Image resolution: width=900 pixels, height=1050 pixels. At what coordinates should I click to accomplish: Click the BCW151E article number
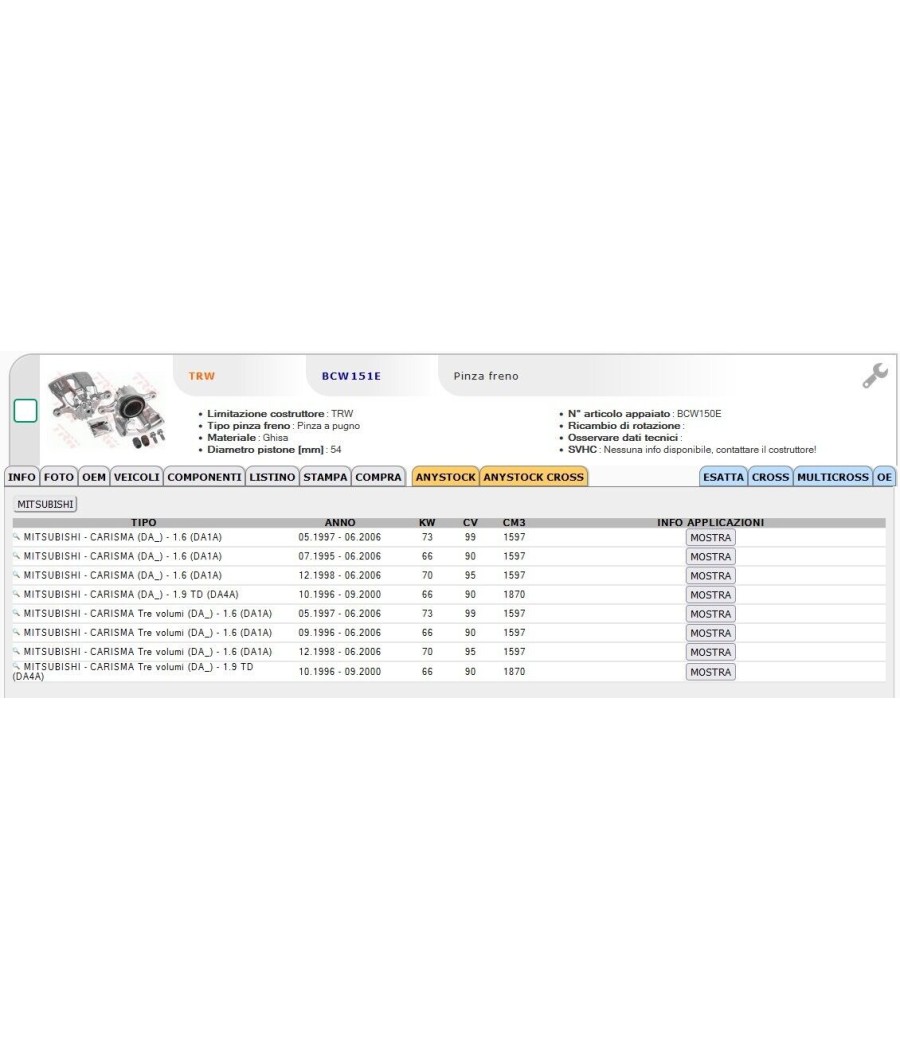tap(351, 376)
